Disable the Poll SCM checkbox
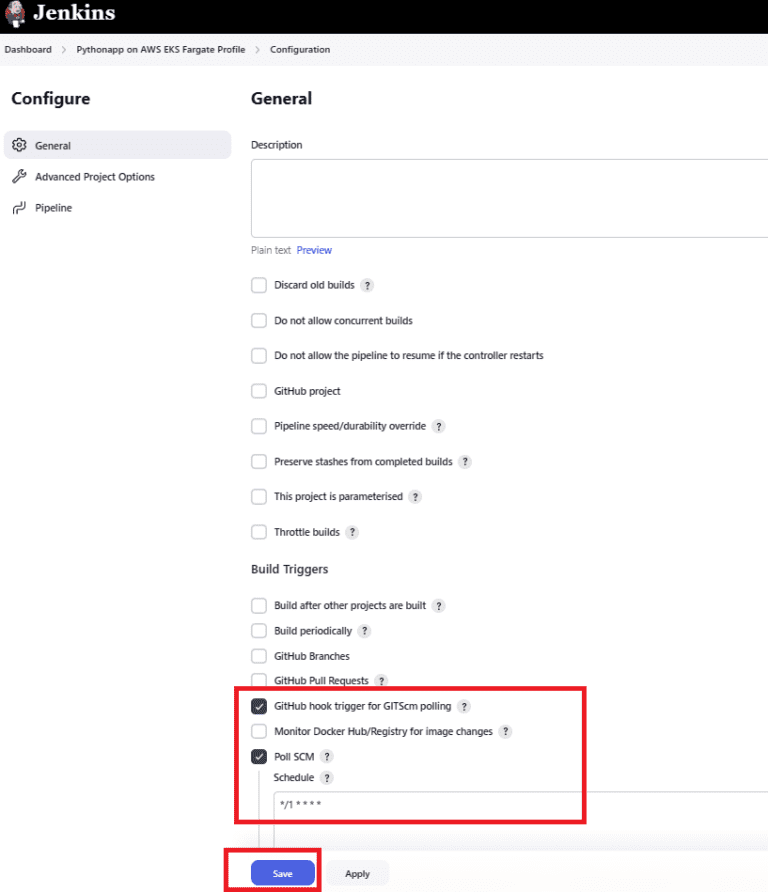 click(x=259, y=757)
